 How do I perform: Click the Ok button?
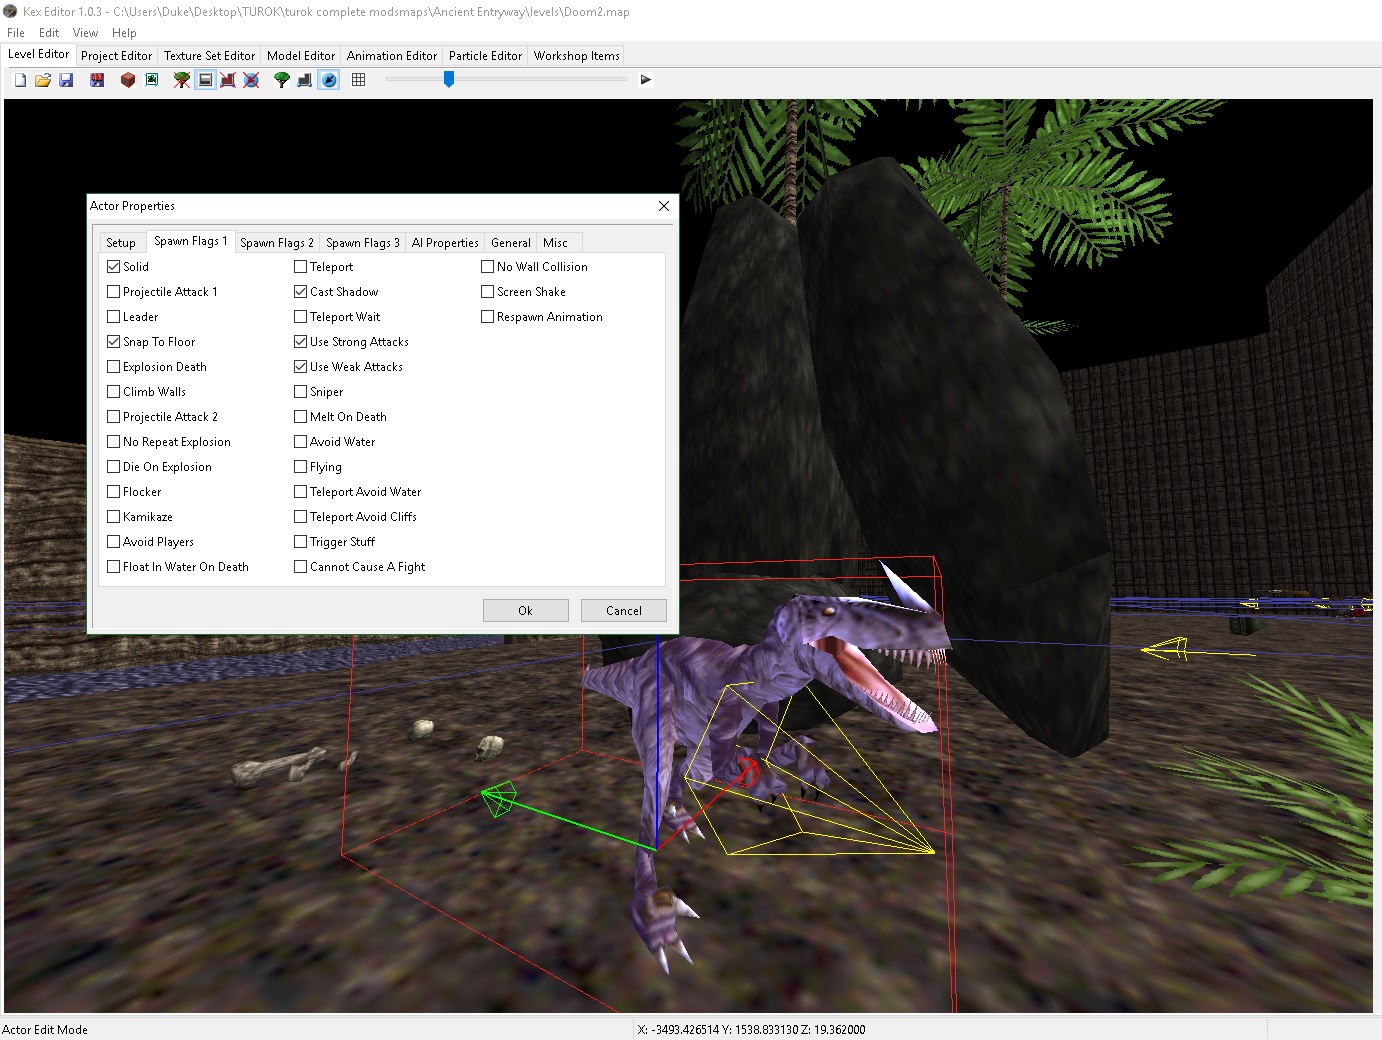525,611
